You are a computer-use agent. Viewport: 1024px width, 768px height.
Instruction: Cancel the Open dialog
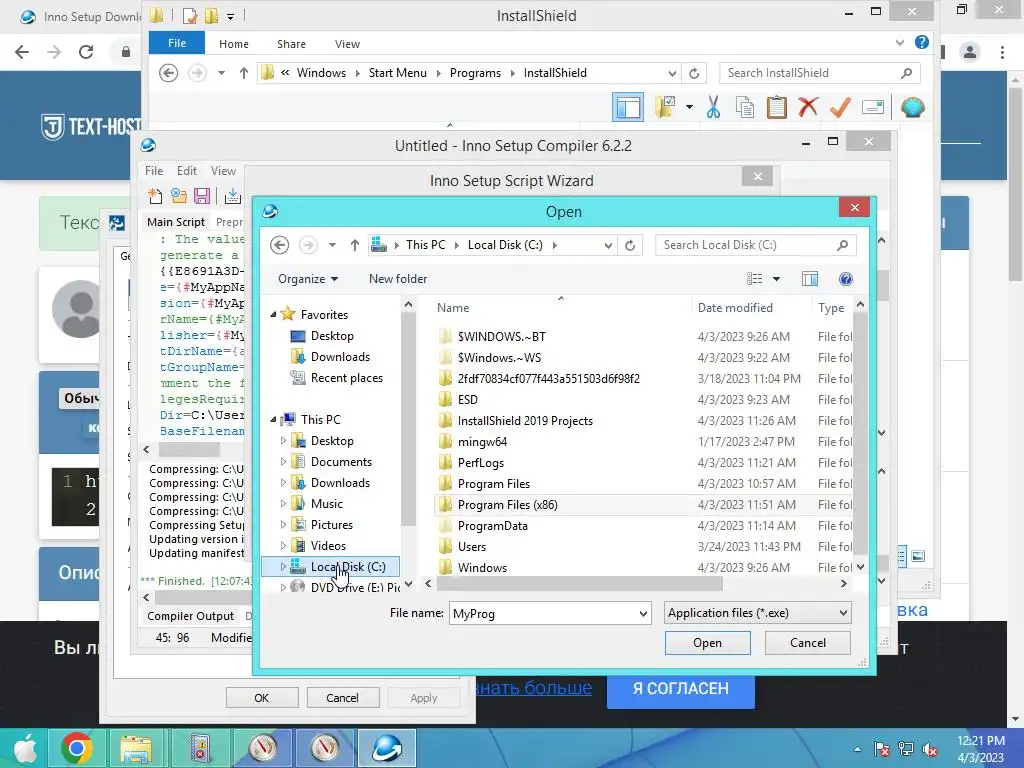(x=807, y=643)
